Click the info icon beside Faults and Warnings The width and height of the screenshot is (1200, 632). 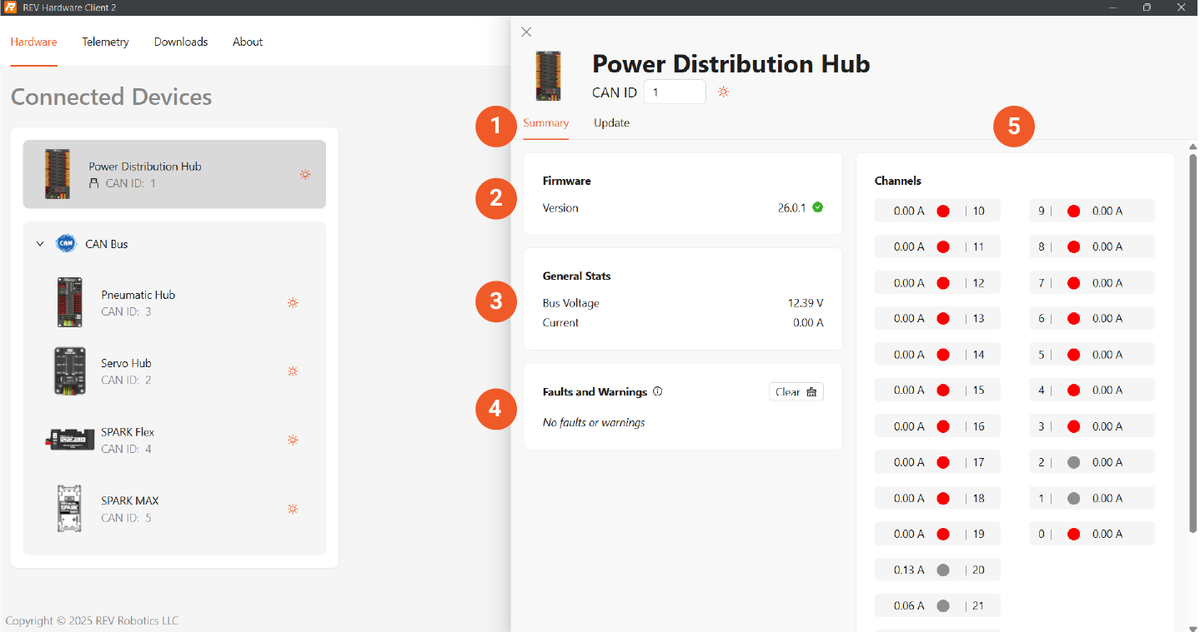[658, 392]
